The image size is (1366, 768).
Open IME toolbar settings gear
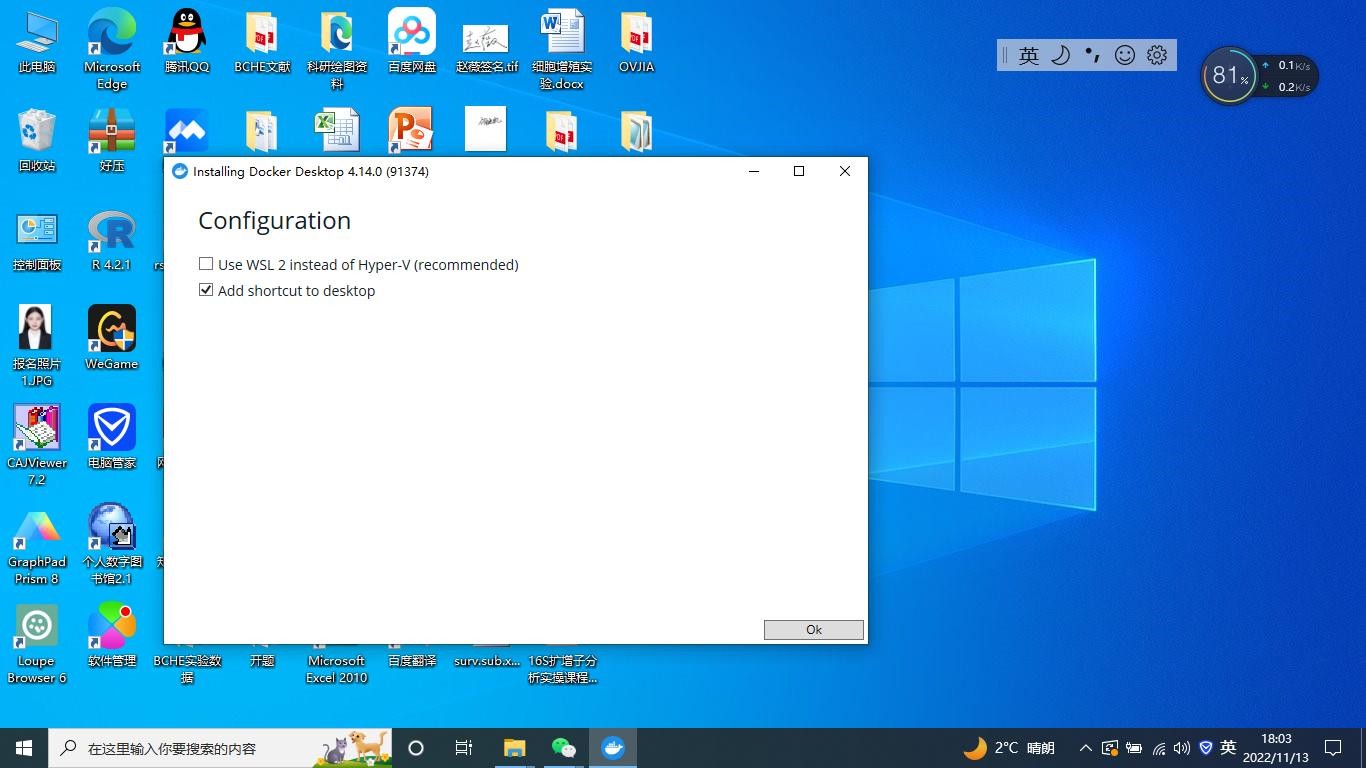tap(1157, 56)
